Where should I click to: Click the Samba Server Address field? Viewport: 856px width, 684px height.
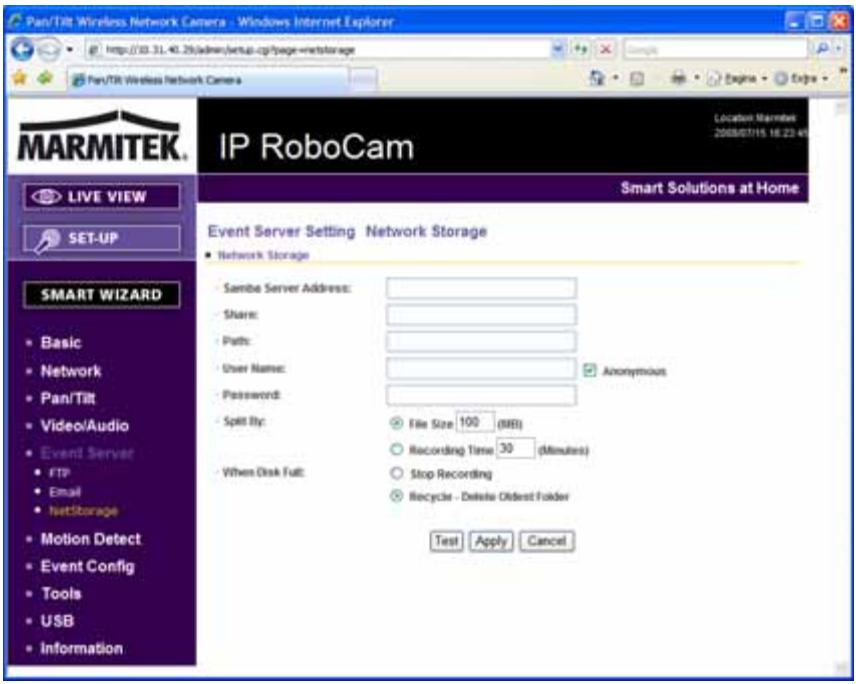[x=481, y=288]
